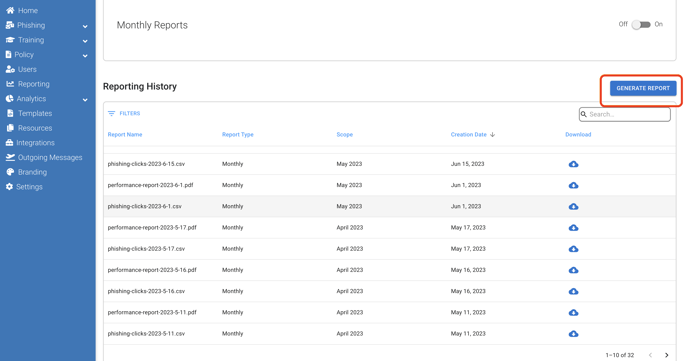Download performance-report-2023-5-16.pdf via cloud icon
Screen dimensions: 688x361
[x=573, y=270]
